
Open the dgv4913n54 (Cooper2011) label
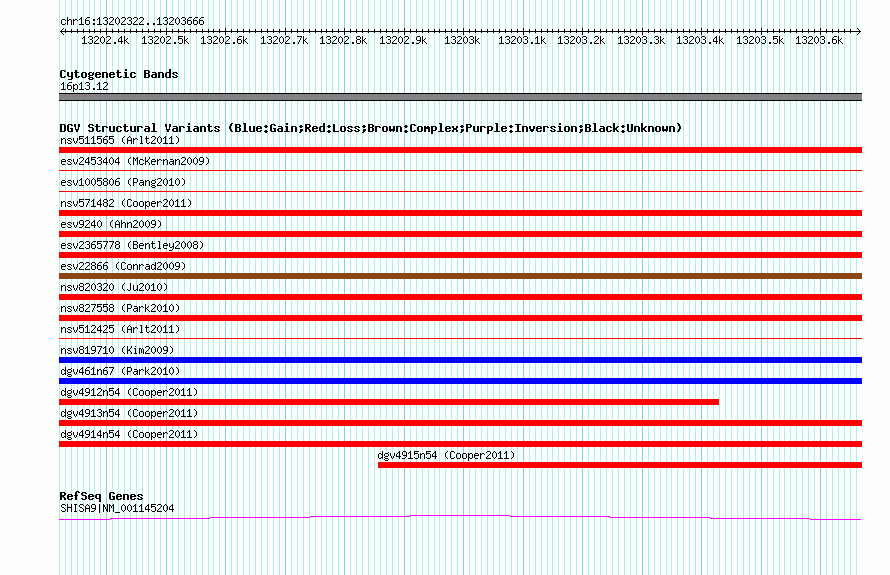click(x=129, y=413)
